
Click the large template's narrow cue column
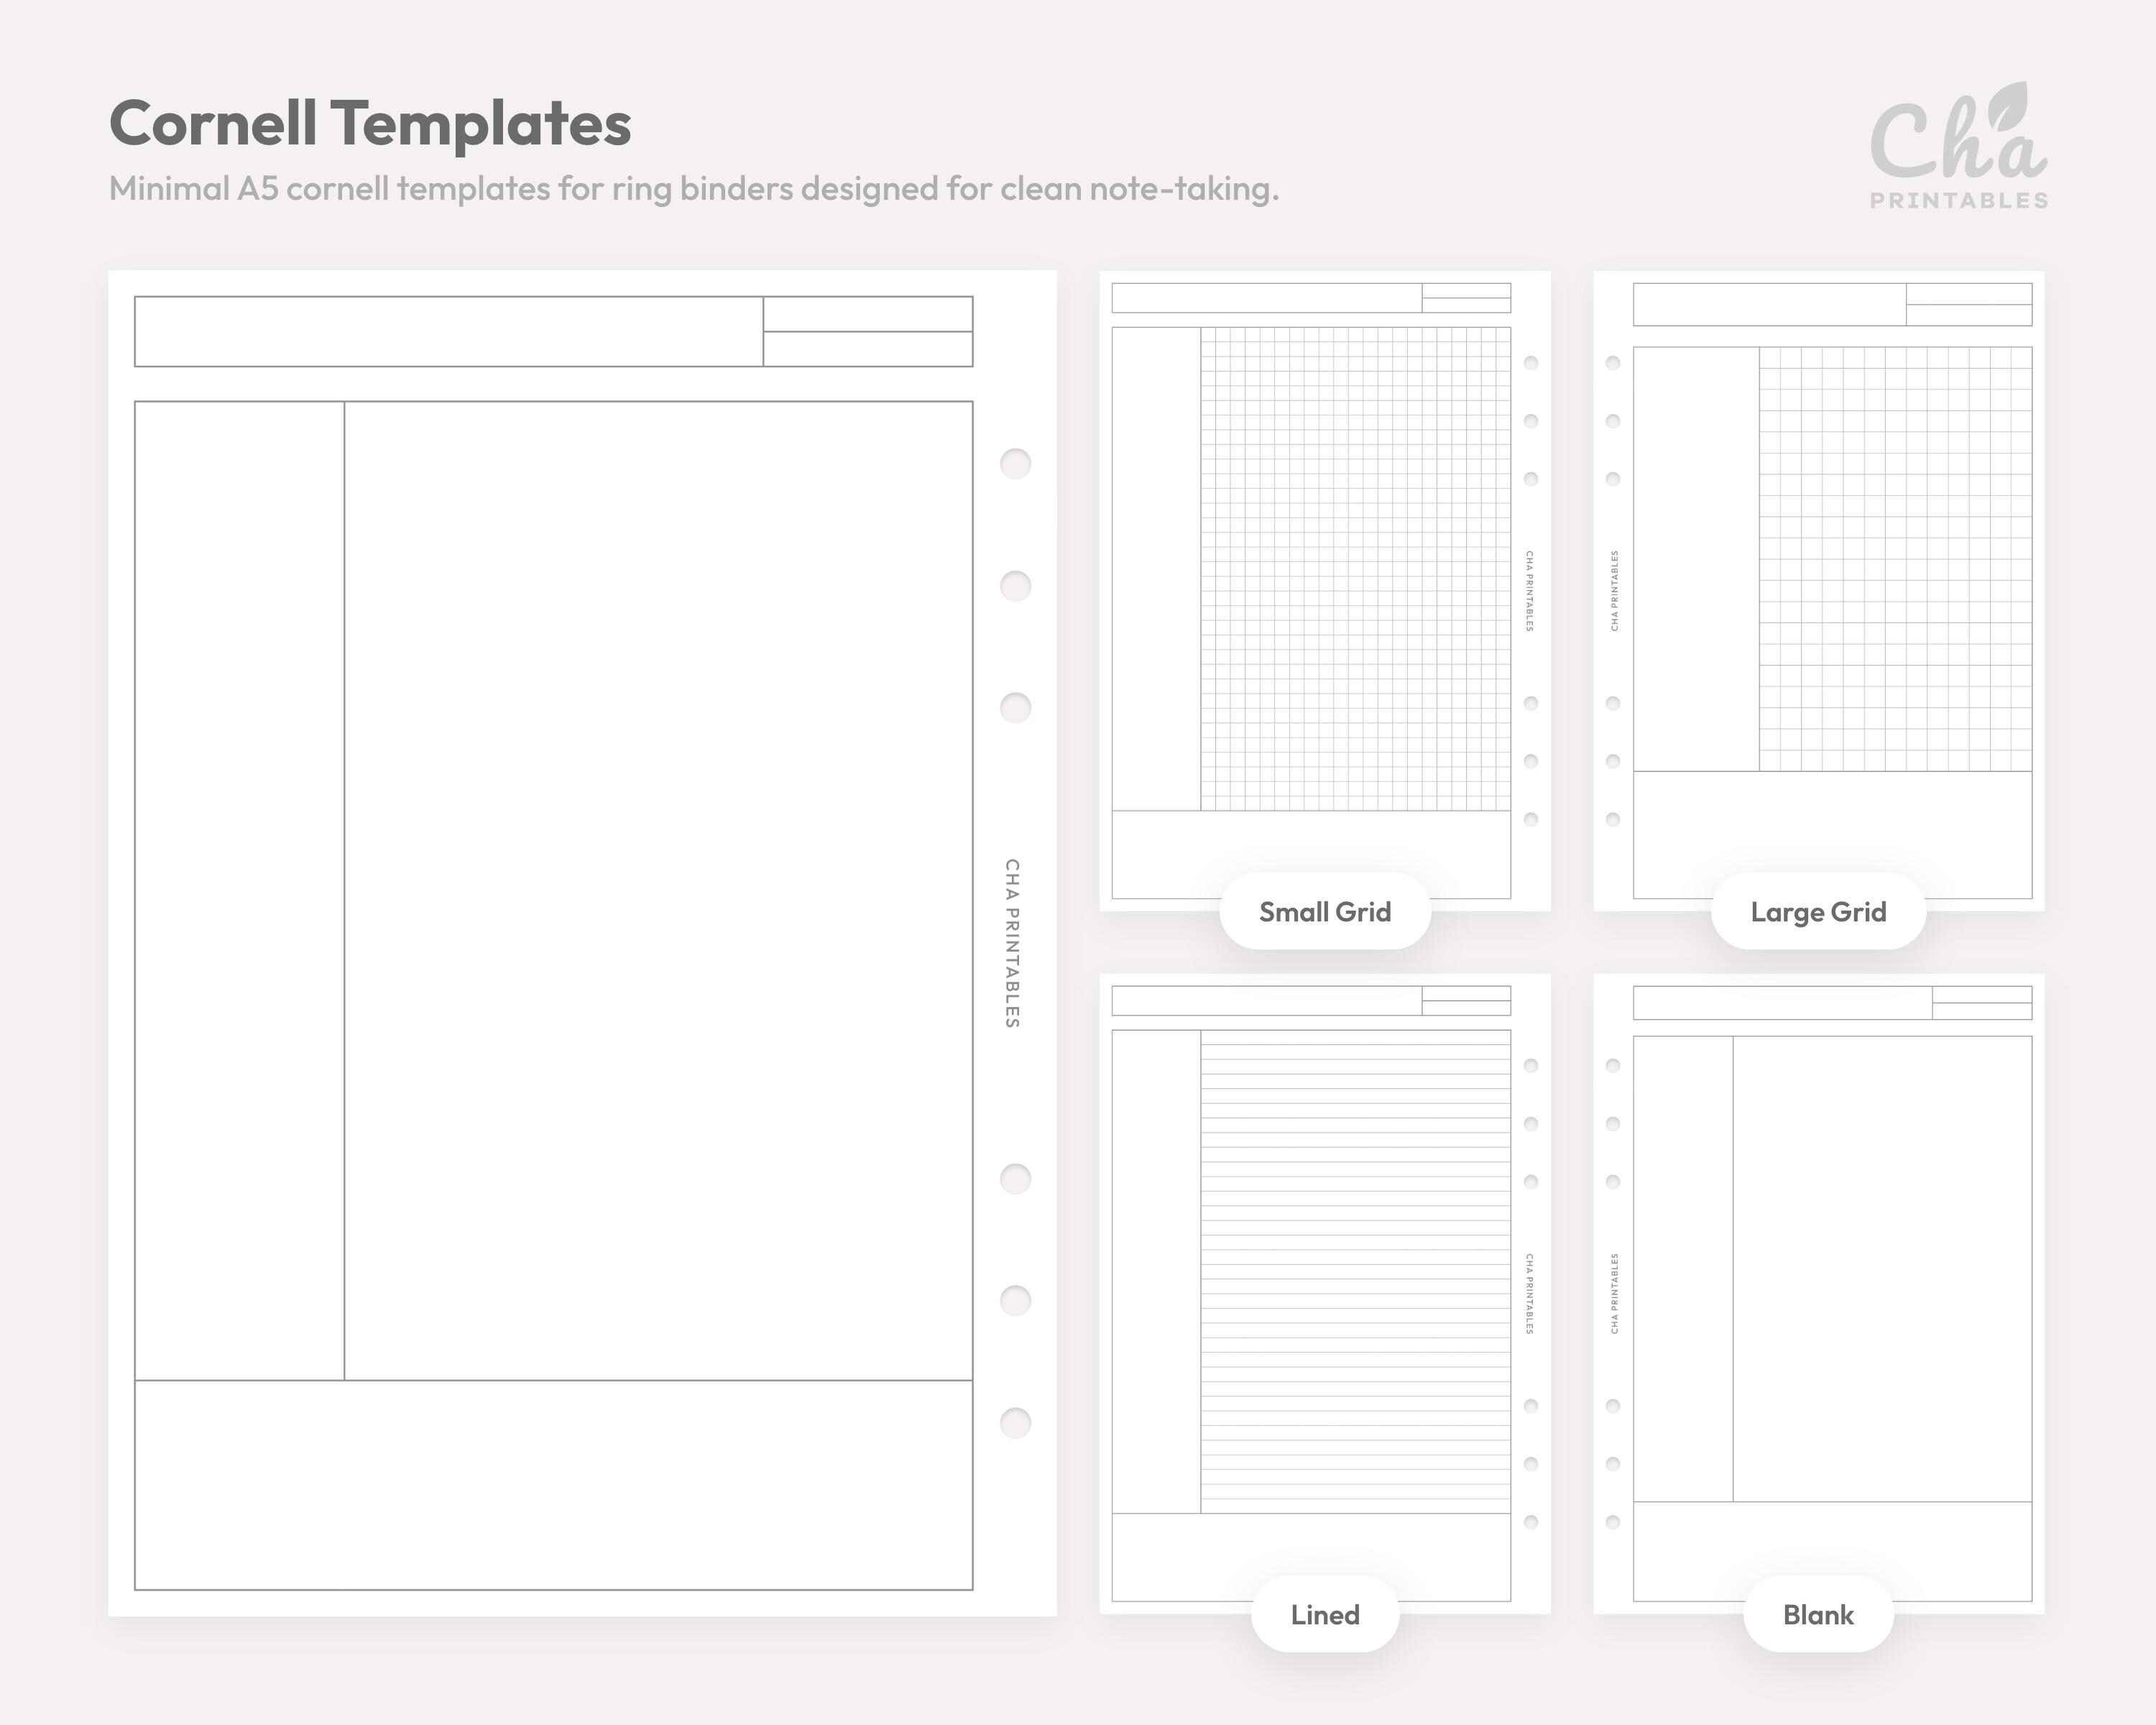tap(240, 891)
